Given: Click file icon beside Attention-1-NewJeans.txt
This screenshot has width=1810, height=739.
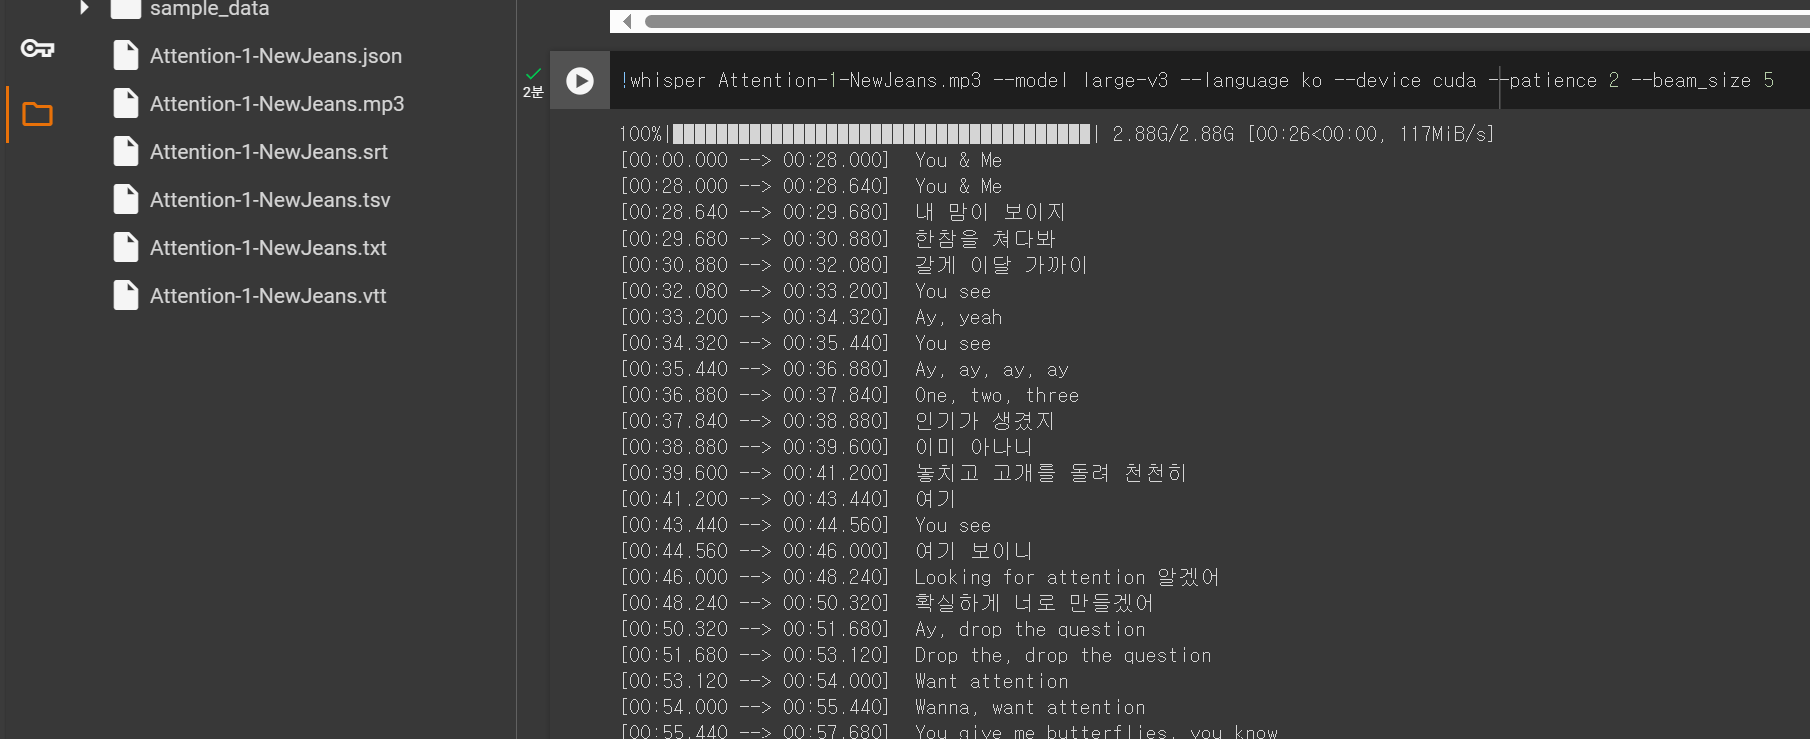Looking at the screenshot, I should click(x=126, y=248).
